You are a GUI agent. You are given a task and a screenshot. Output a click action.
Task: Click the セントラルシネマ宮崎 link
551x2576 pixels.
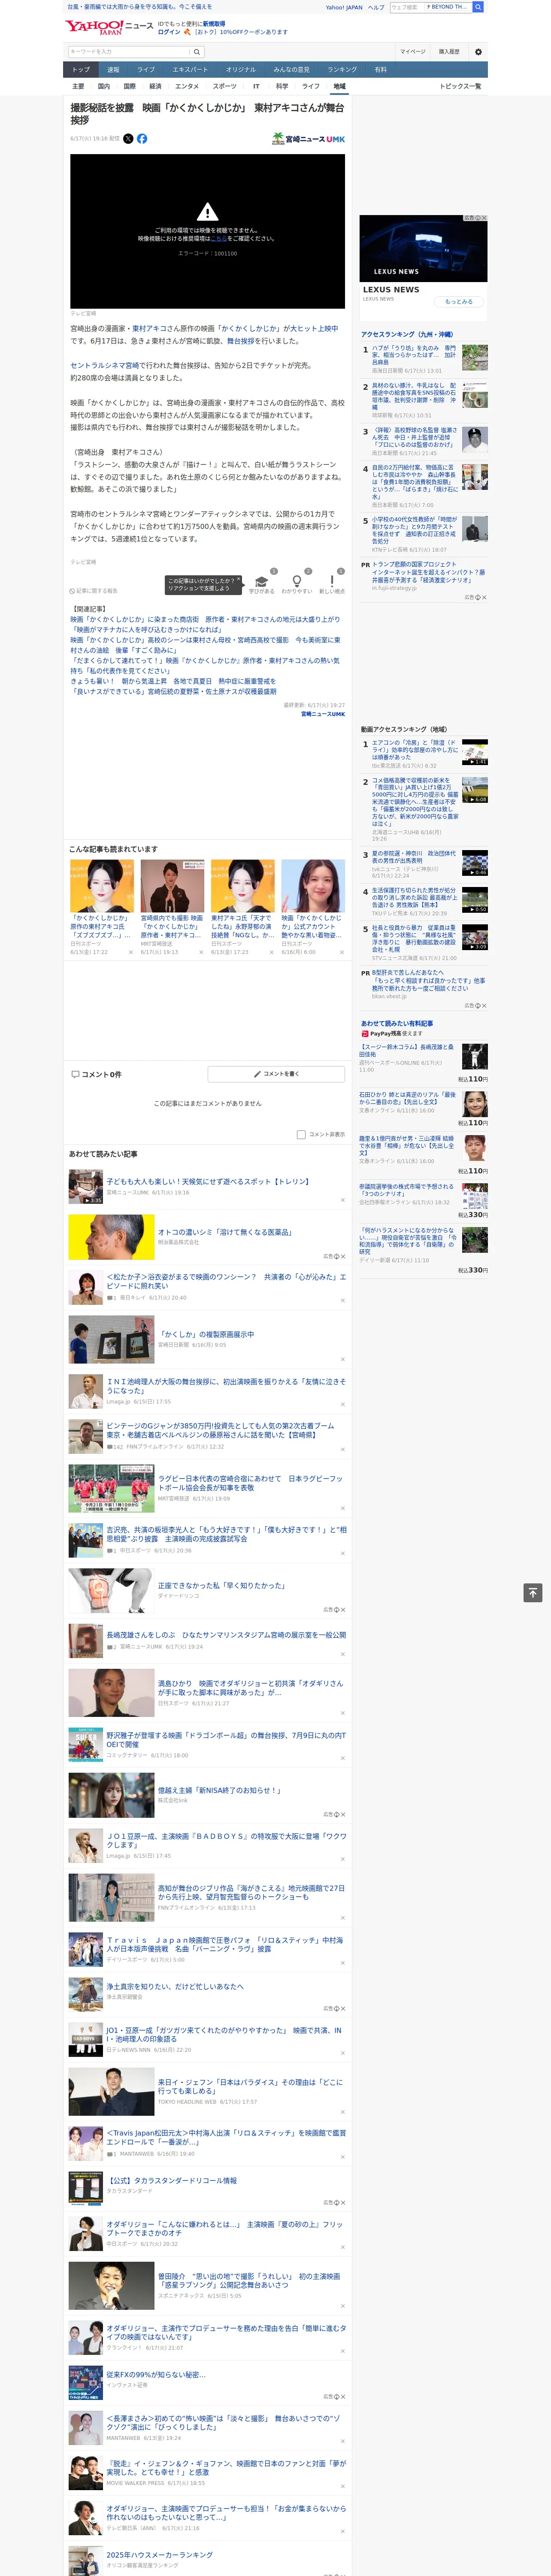tap(105, 365)
